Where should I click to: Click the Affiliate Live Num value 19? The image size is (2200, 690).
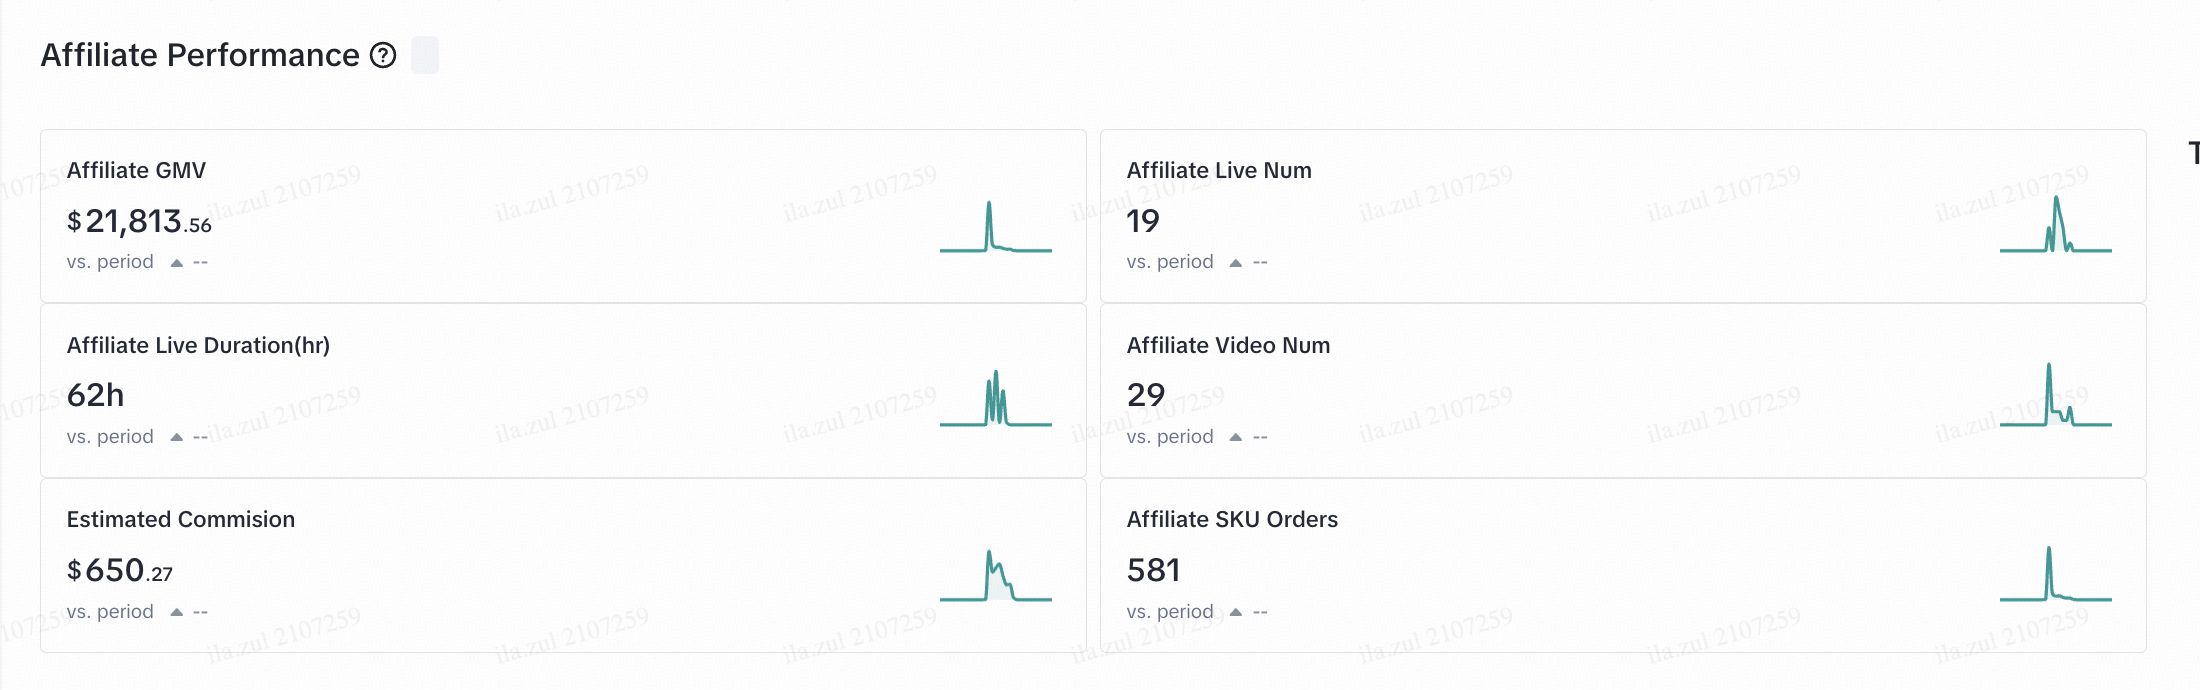pyautogui.click(x=1143, y=221)
